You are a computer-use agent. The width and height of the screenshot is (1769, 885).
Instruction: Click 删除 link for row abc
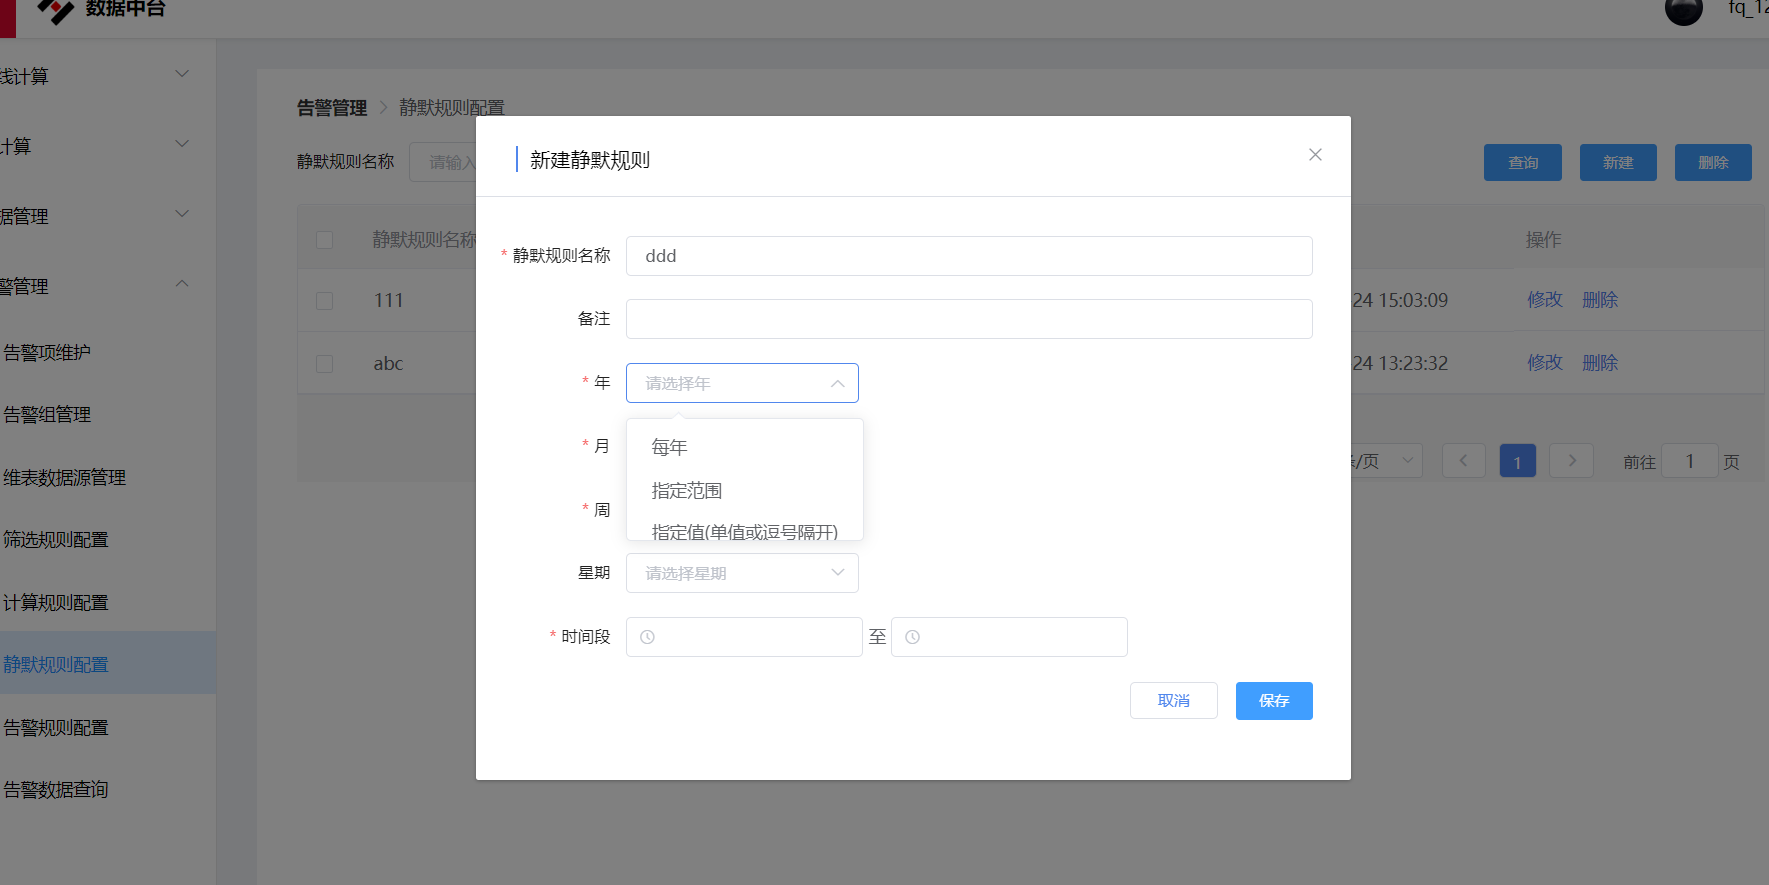(1600, 363)
